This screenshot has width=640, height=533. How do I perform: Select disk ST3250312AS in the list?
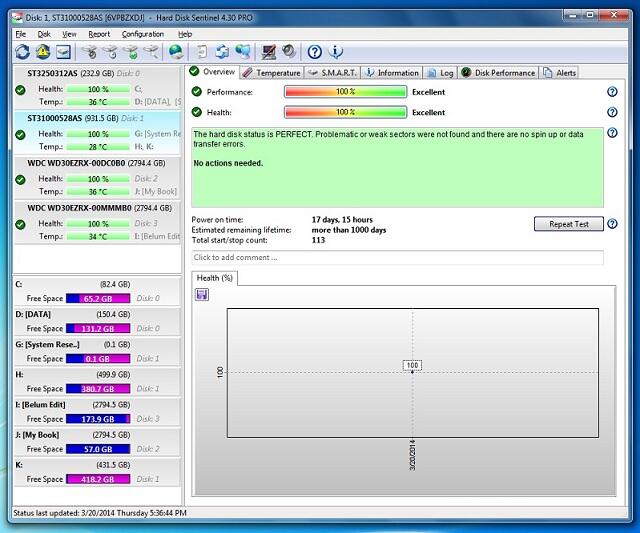(98, 88)
